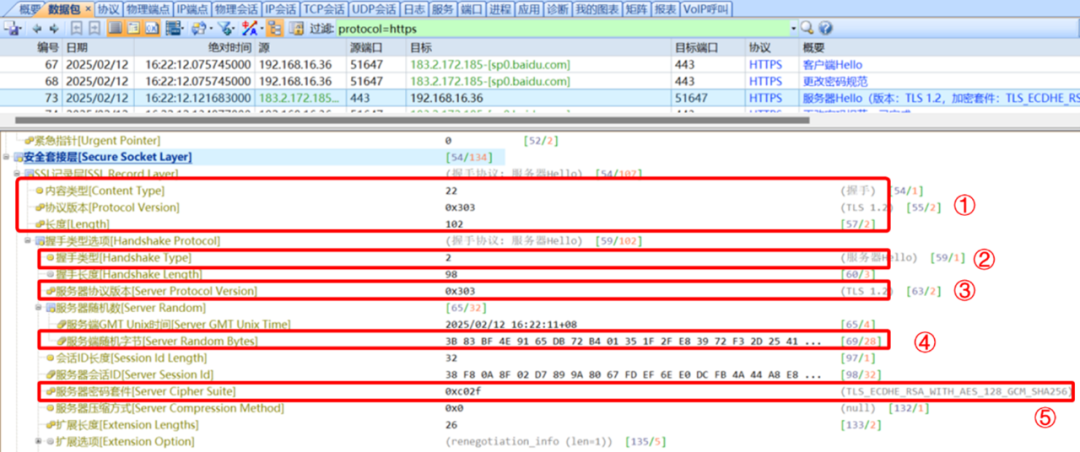
Task: Switch to the TCP会话 tab
Action: [324, 9]
